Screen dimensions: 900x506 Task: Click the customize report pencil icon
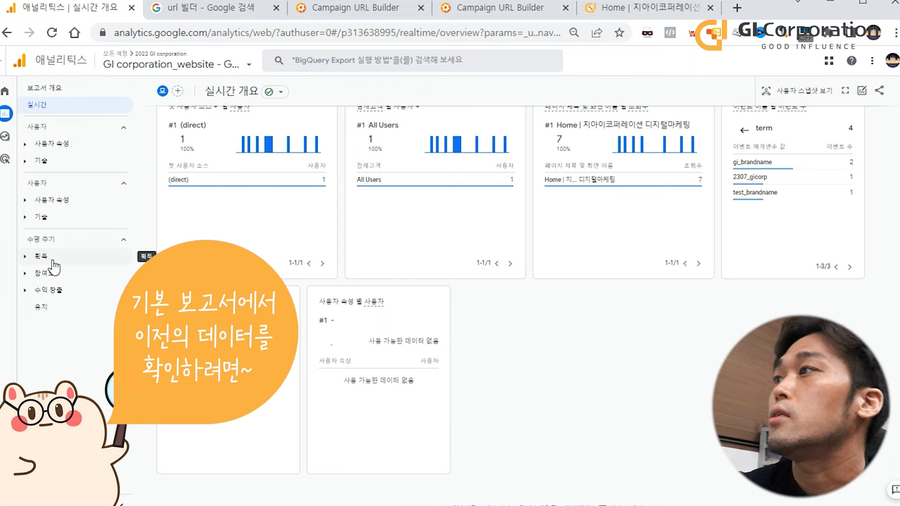click(x=862, y=91)
